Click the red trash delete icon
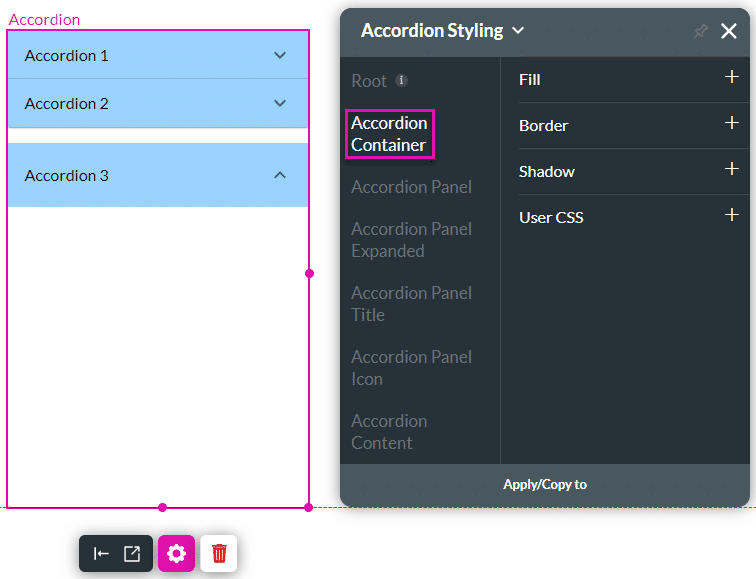Viewport: 756px width, 579px height. tap(219, 553)
